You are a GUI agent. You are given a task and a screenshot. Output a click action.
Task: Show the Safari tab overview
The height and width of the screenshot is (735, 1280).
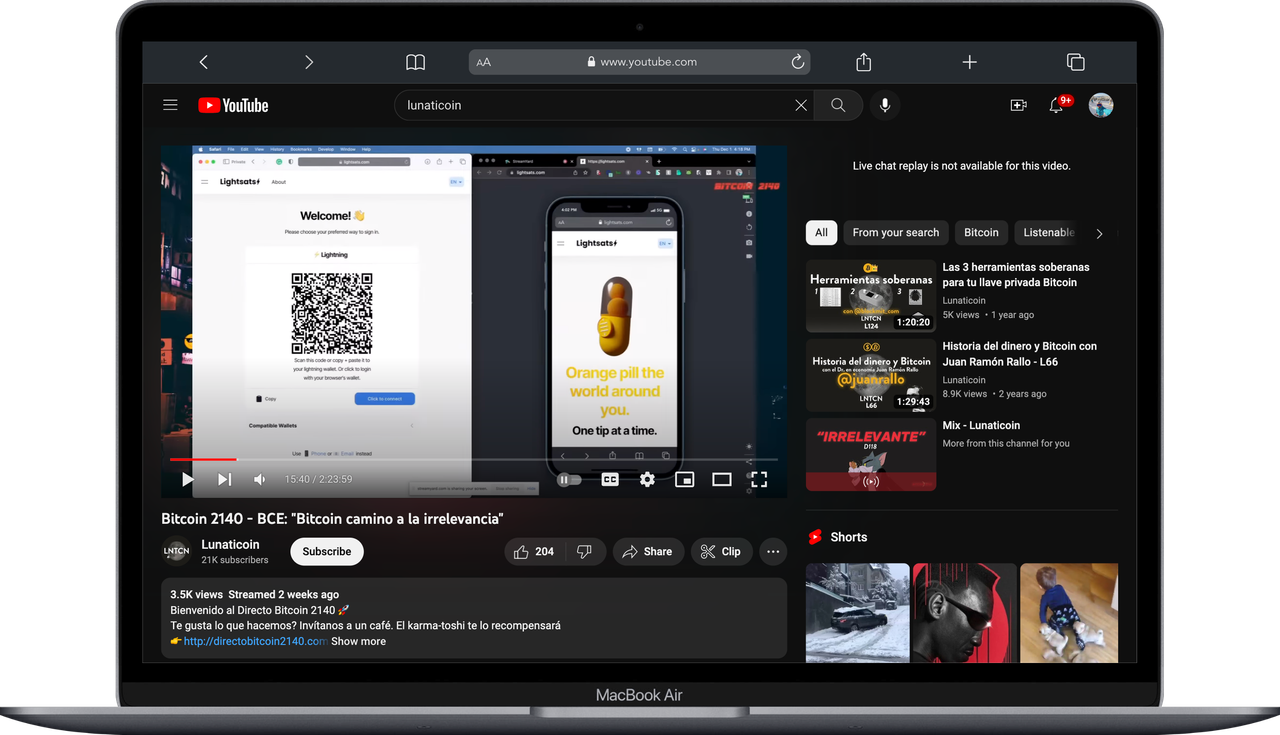click(x=1076, y=62)
